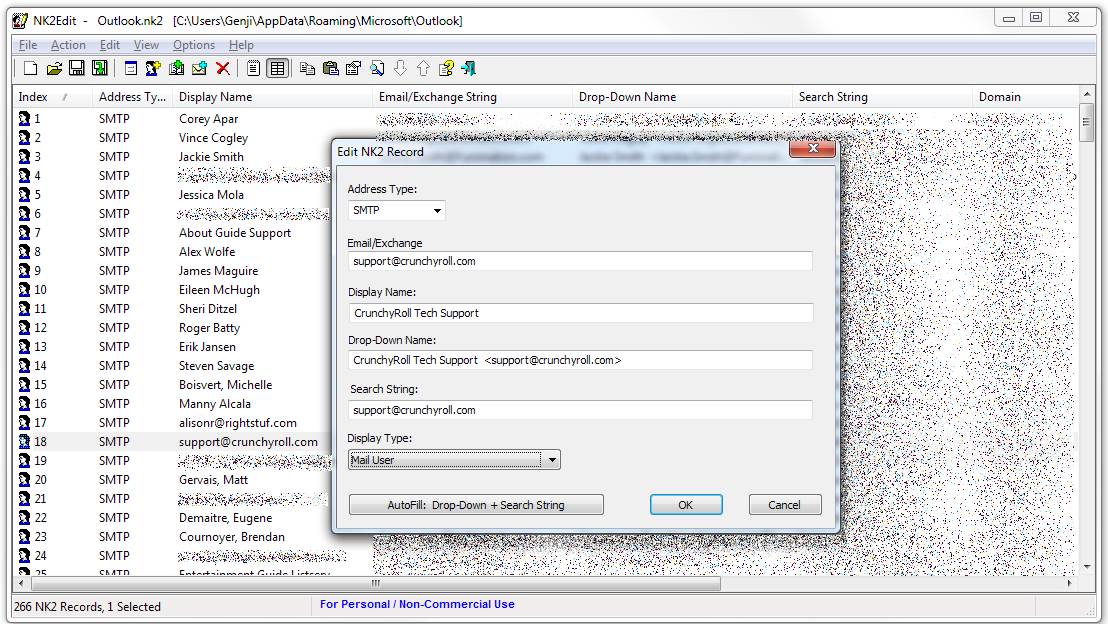Image resolution: width=1108 pixels, height=624 pixels.
Task: Toggle the table view mode button
Action: [278, 69]
